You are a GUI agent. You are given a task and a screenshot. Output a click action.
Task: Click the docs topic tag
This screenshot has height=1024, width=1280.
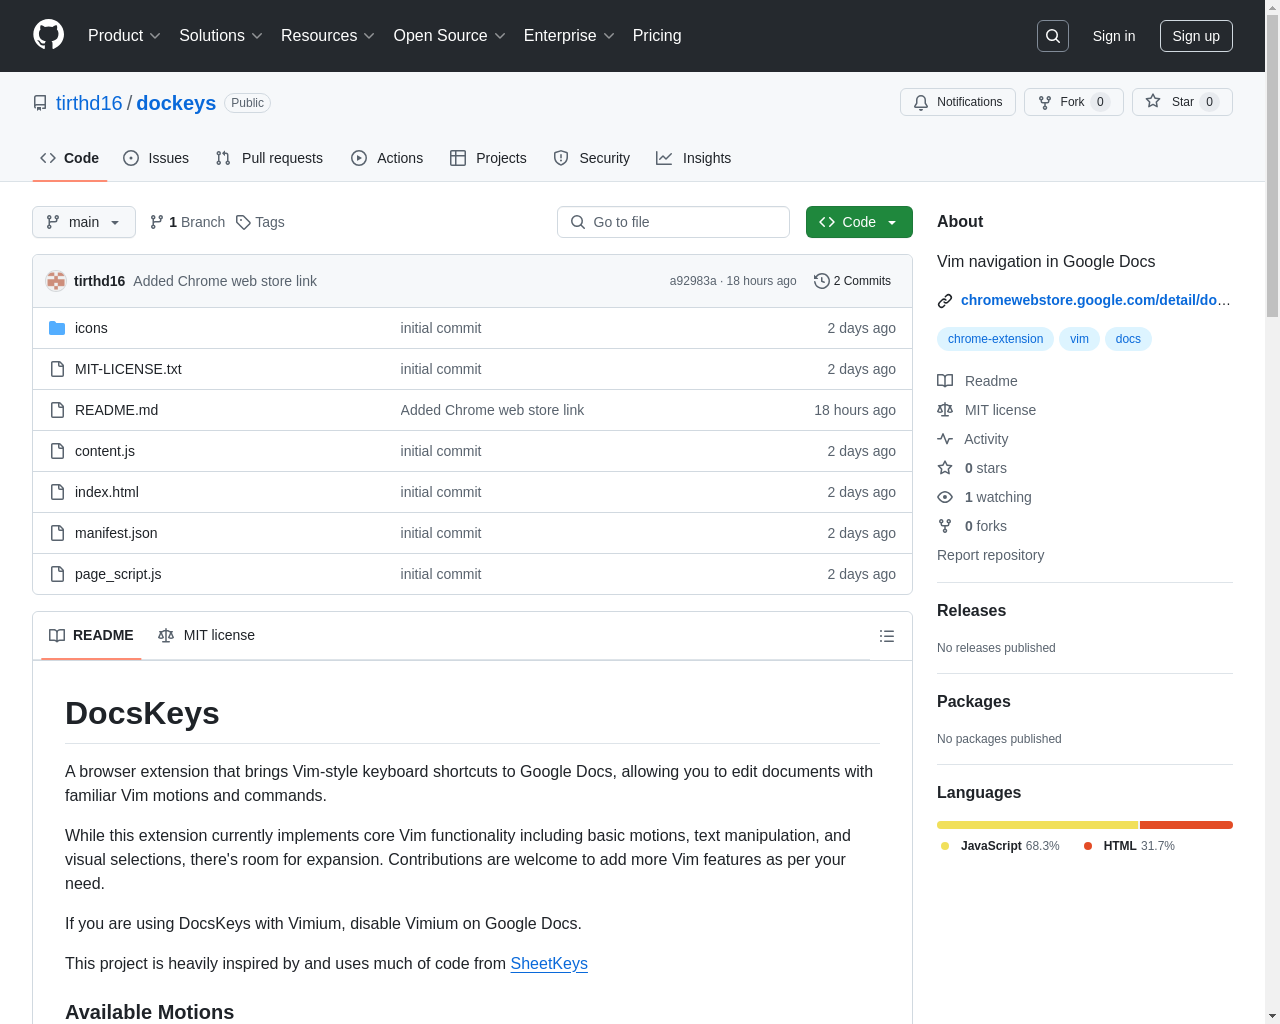[x=1128, y=339]
